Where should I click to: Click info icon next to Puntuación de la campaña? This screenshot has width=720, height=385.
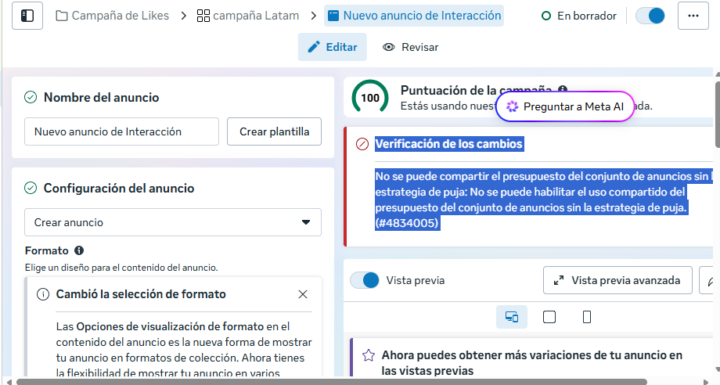point(563,90)
